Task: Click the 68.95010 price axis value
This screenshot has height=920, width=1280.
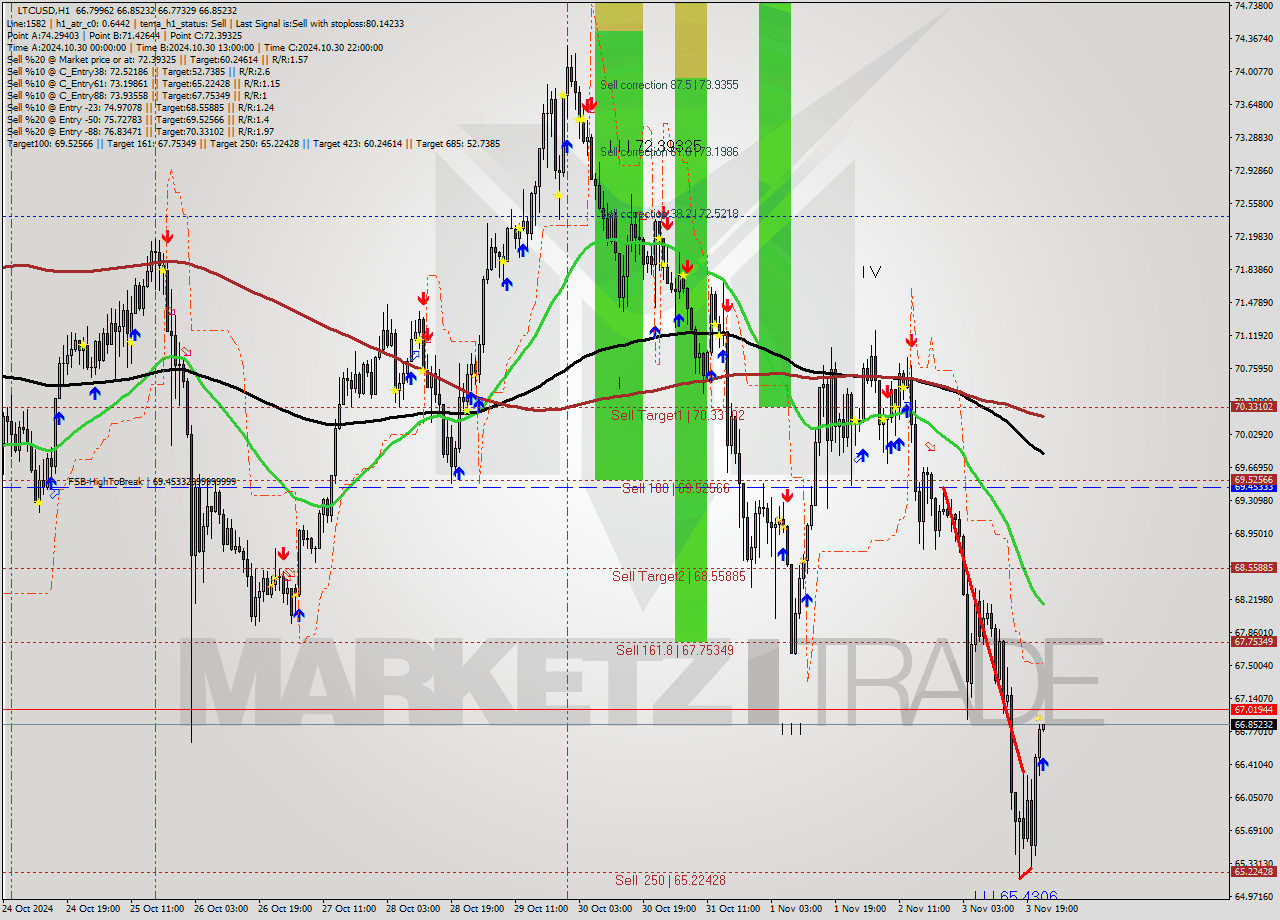Action: [1253, 533]
